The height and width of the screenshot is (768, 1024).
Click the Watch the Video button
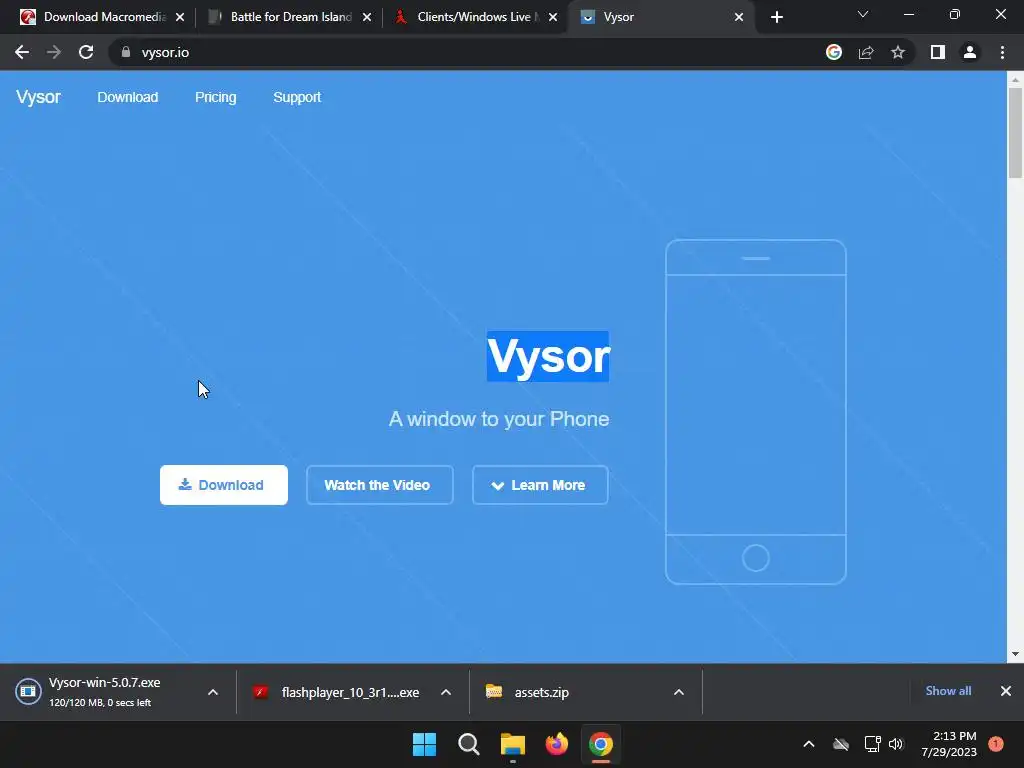click(x=379, y=485)
